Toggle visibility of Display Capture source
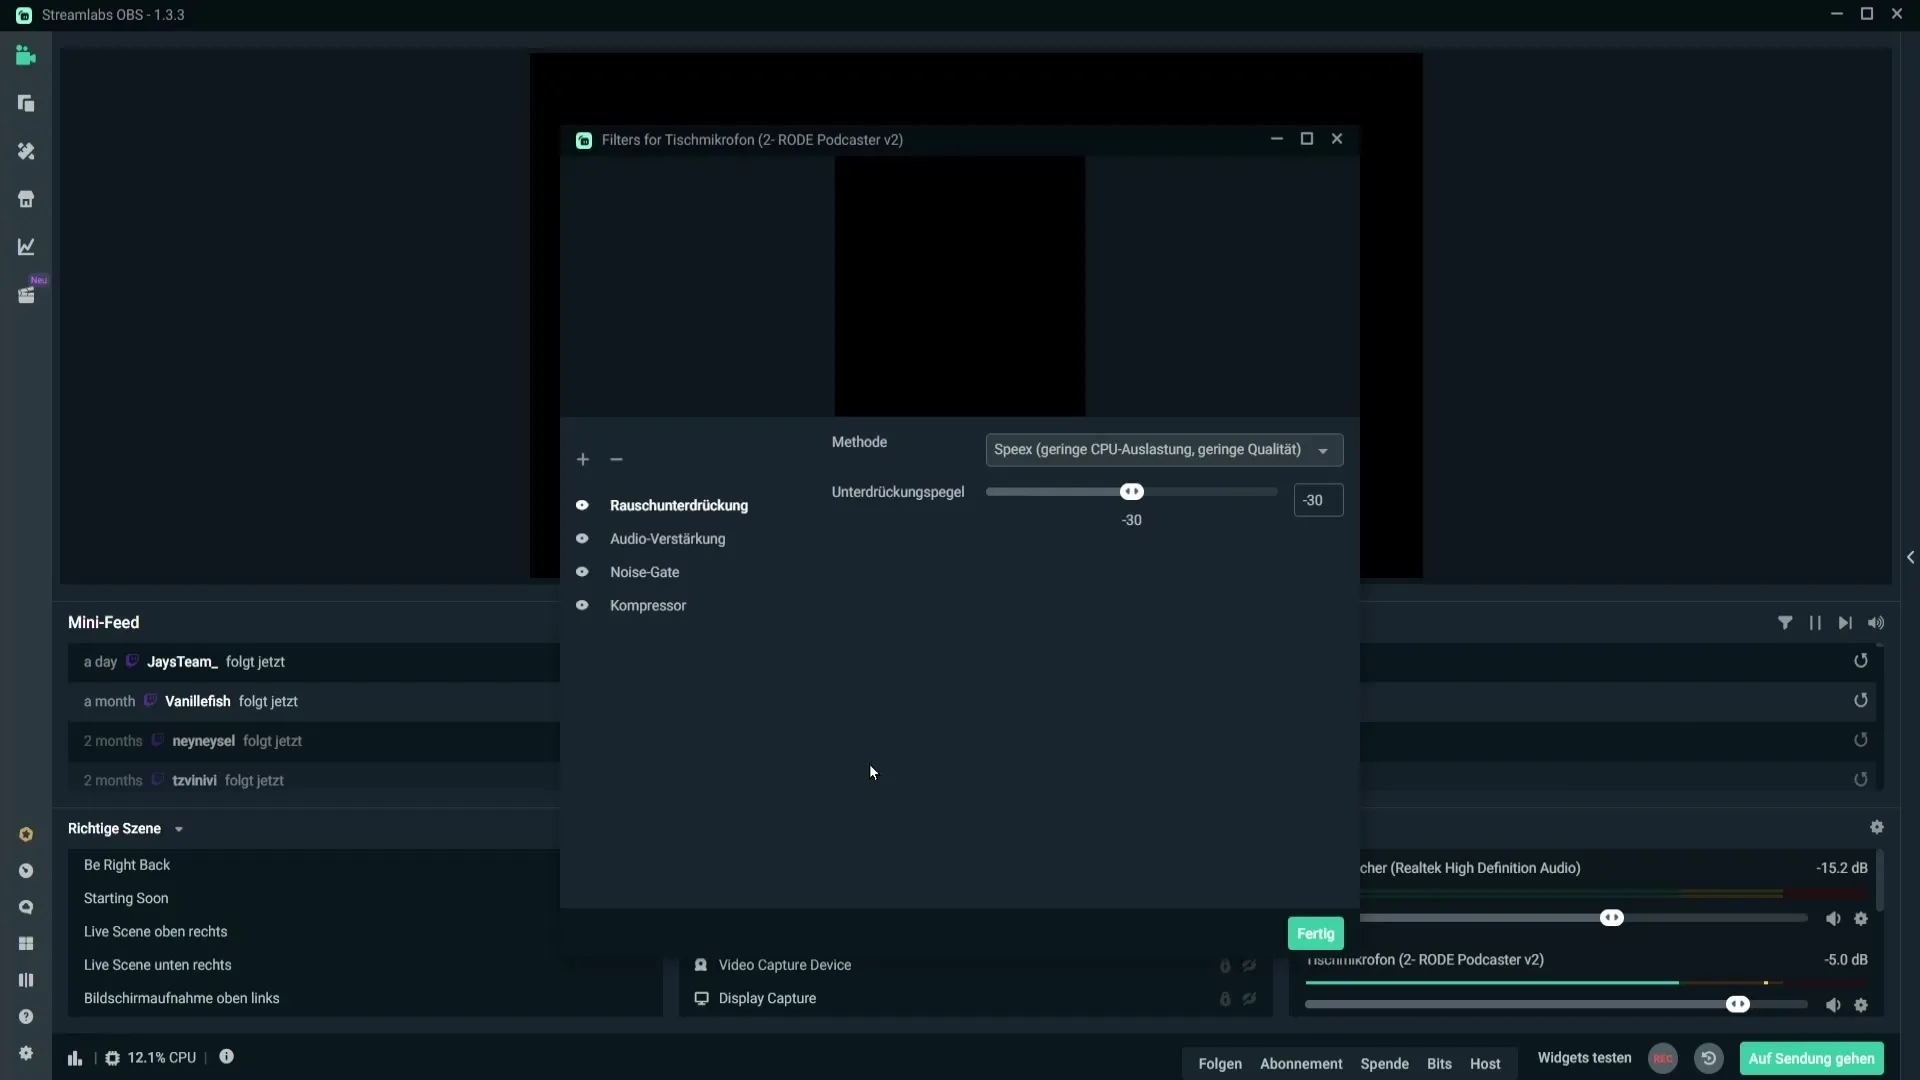This screenshot has height=1080, width=1920. (x=1250, y=999)
